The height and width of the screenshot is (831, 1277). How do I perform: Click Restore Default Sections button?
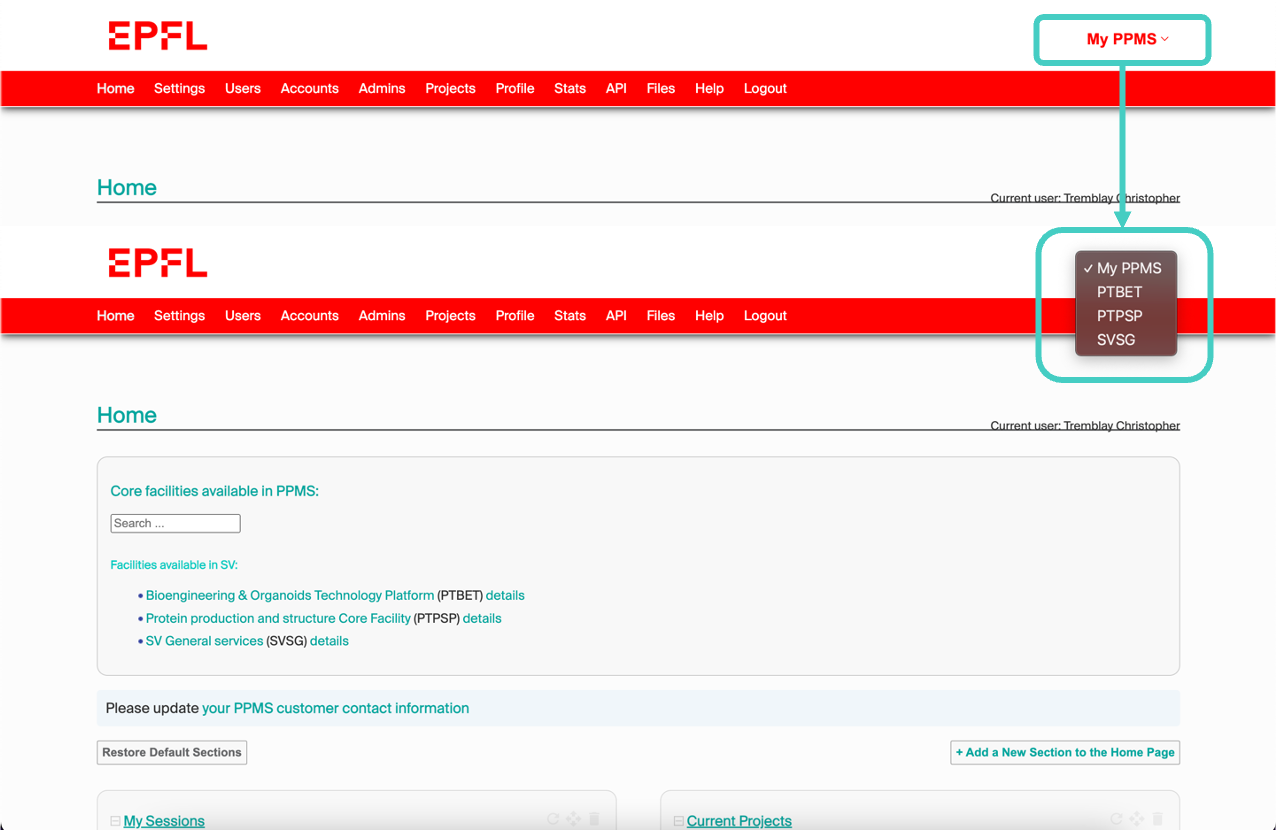click(172, 752)
